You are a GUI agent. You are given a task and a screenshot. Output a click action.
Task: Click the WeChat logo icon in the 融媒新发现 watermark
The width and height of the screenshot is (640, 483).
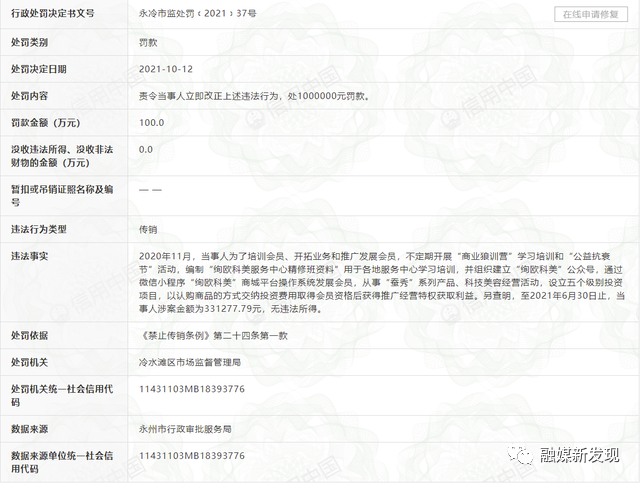(520, 455)
